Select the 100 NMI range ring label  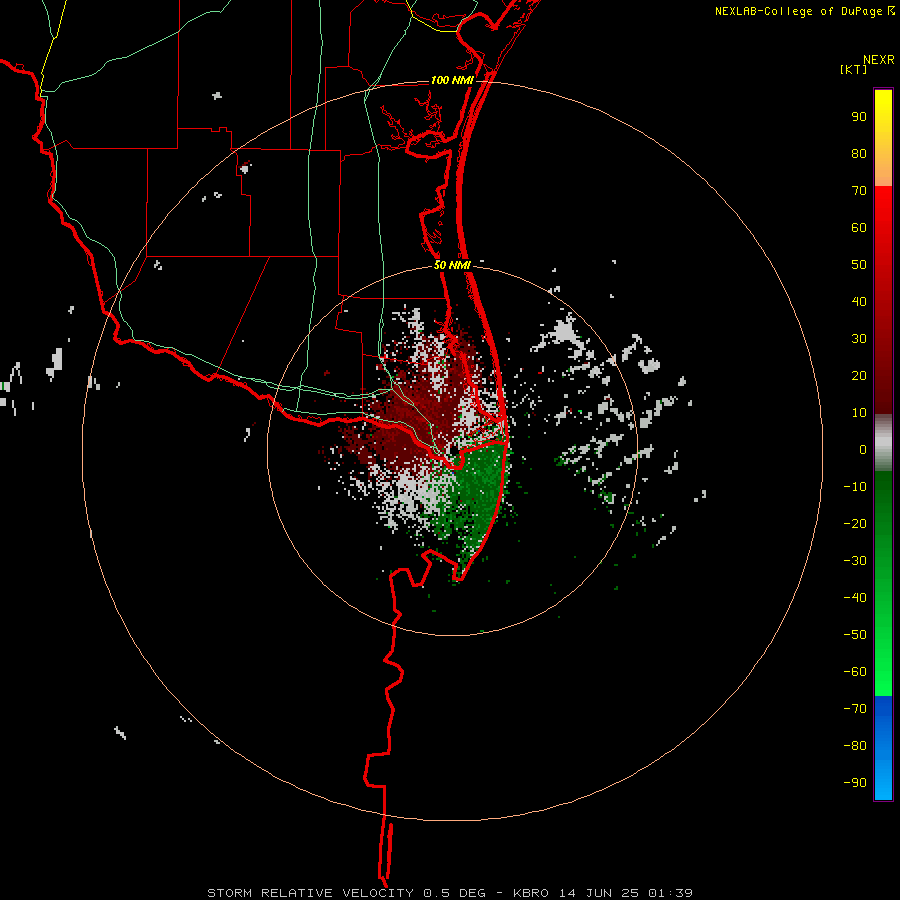(x=452, y=80)
